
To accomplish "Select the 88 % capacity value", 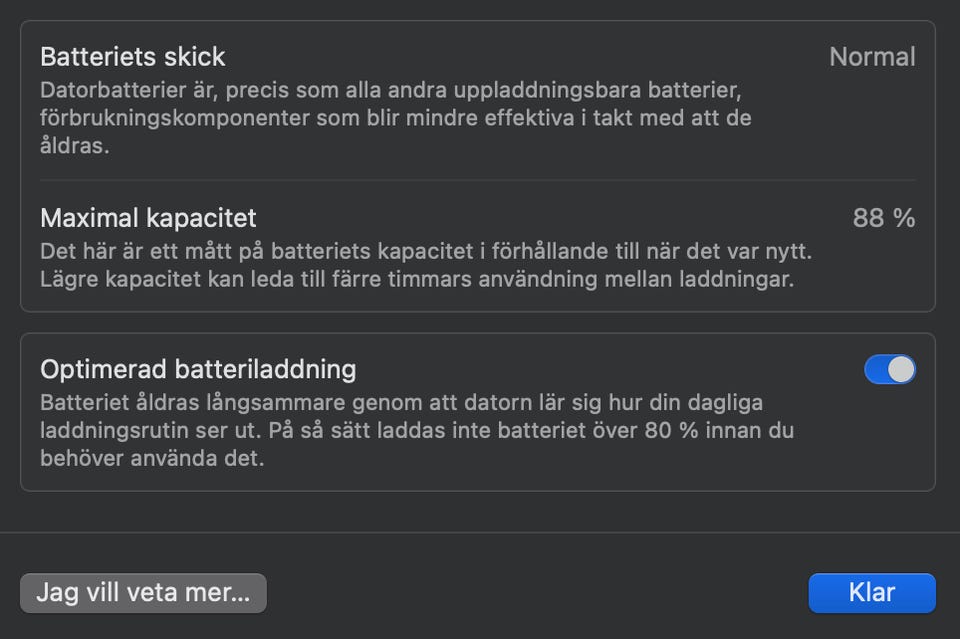I will pos(883,218).
